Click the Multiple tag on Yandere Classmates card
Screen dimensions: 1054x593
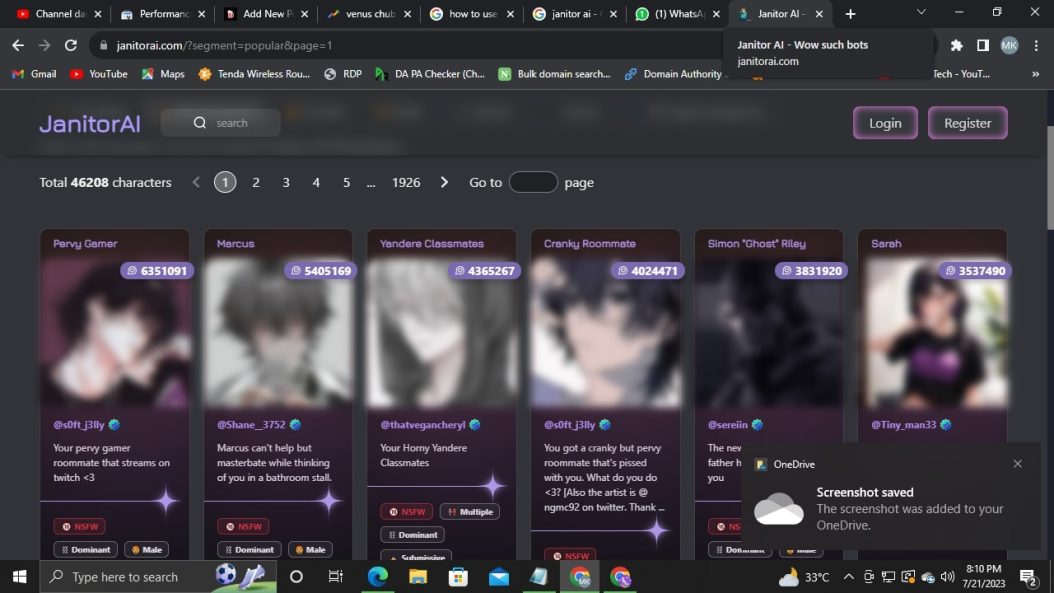click(470, 512)
